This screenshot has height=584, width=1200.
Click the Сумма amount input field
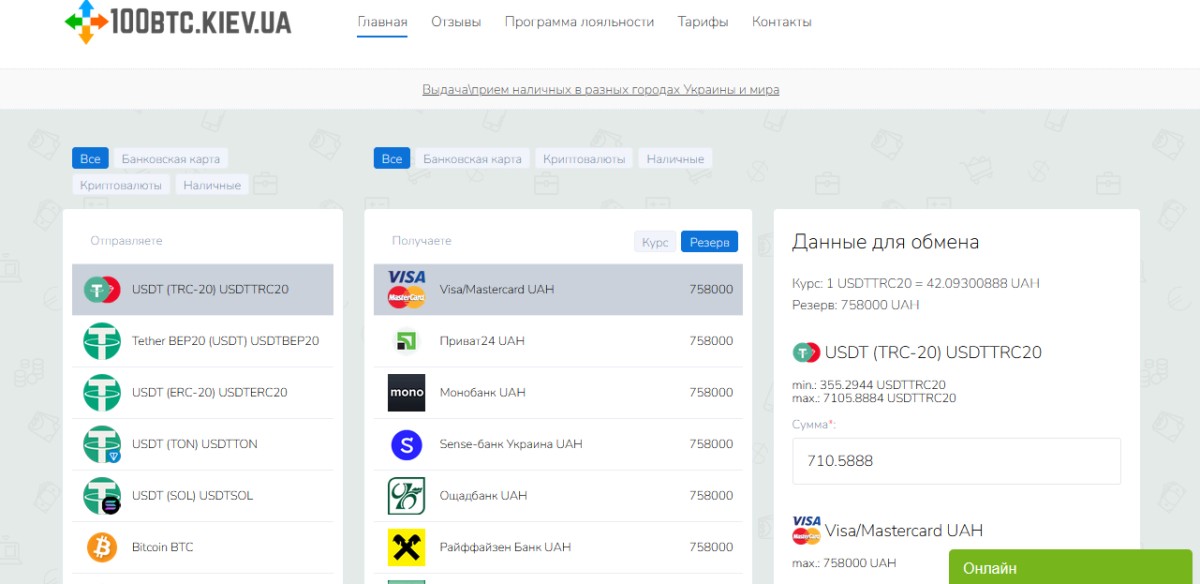pyautogui.click(x=956, y=461)
